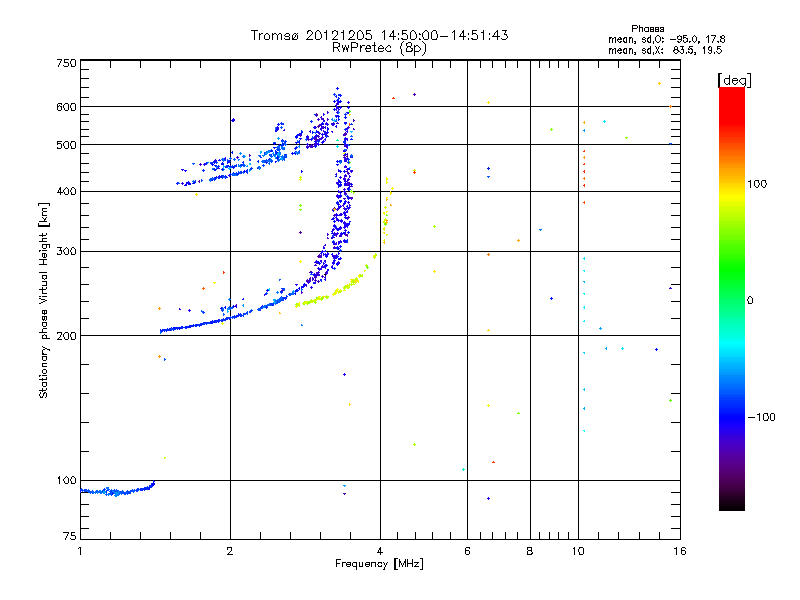The height and width of the screenshot is (600, 800).
Task: Click the x-axis tick label '16'
Action: tap(680, 551)
